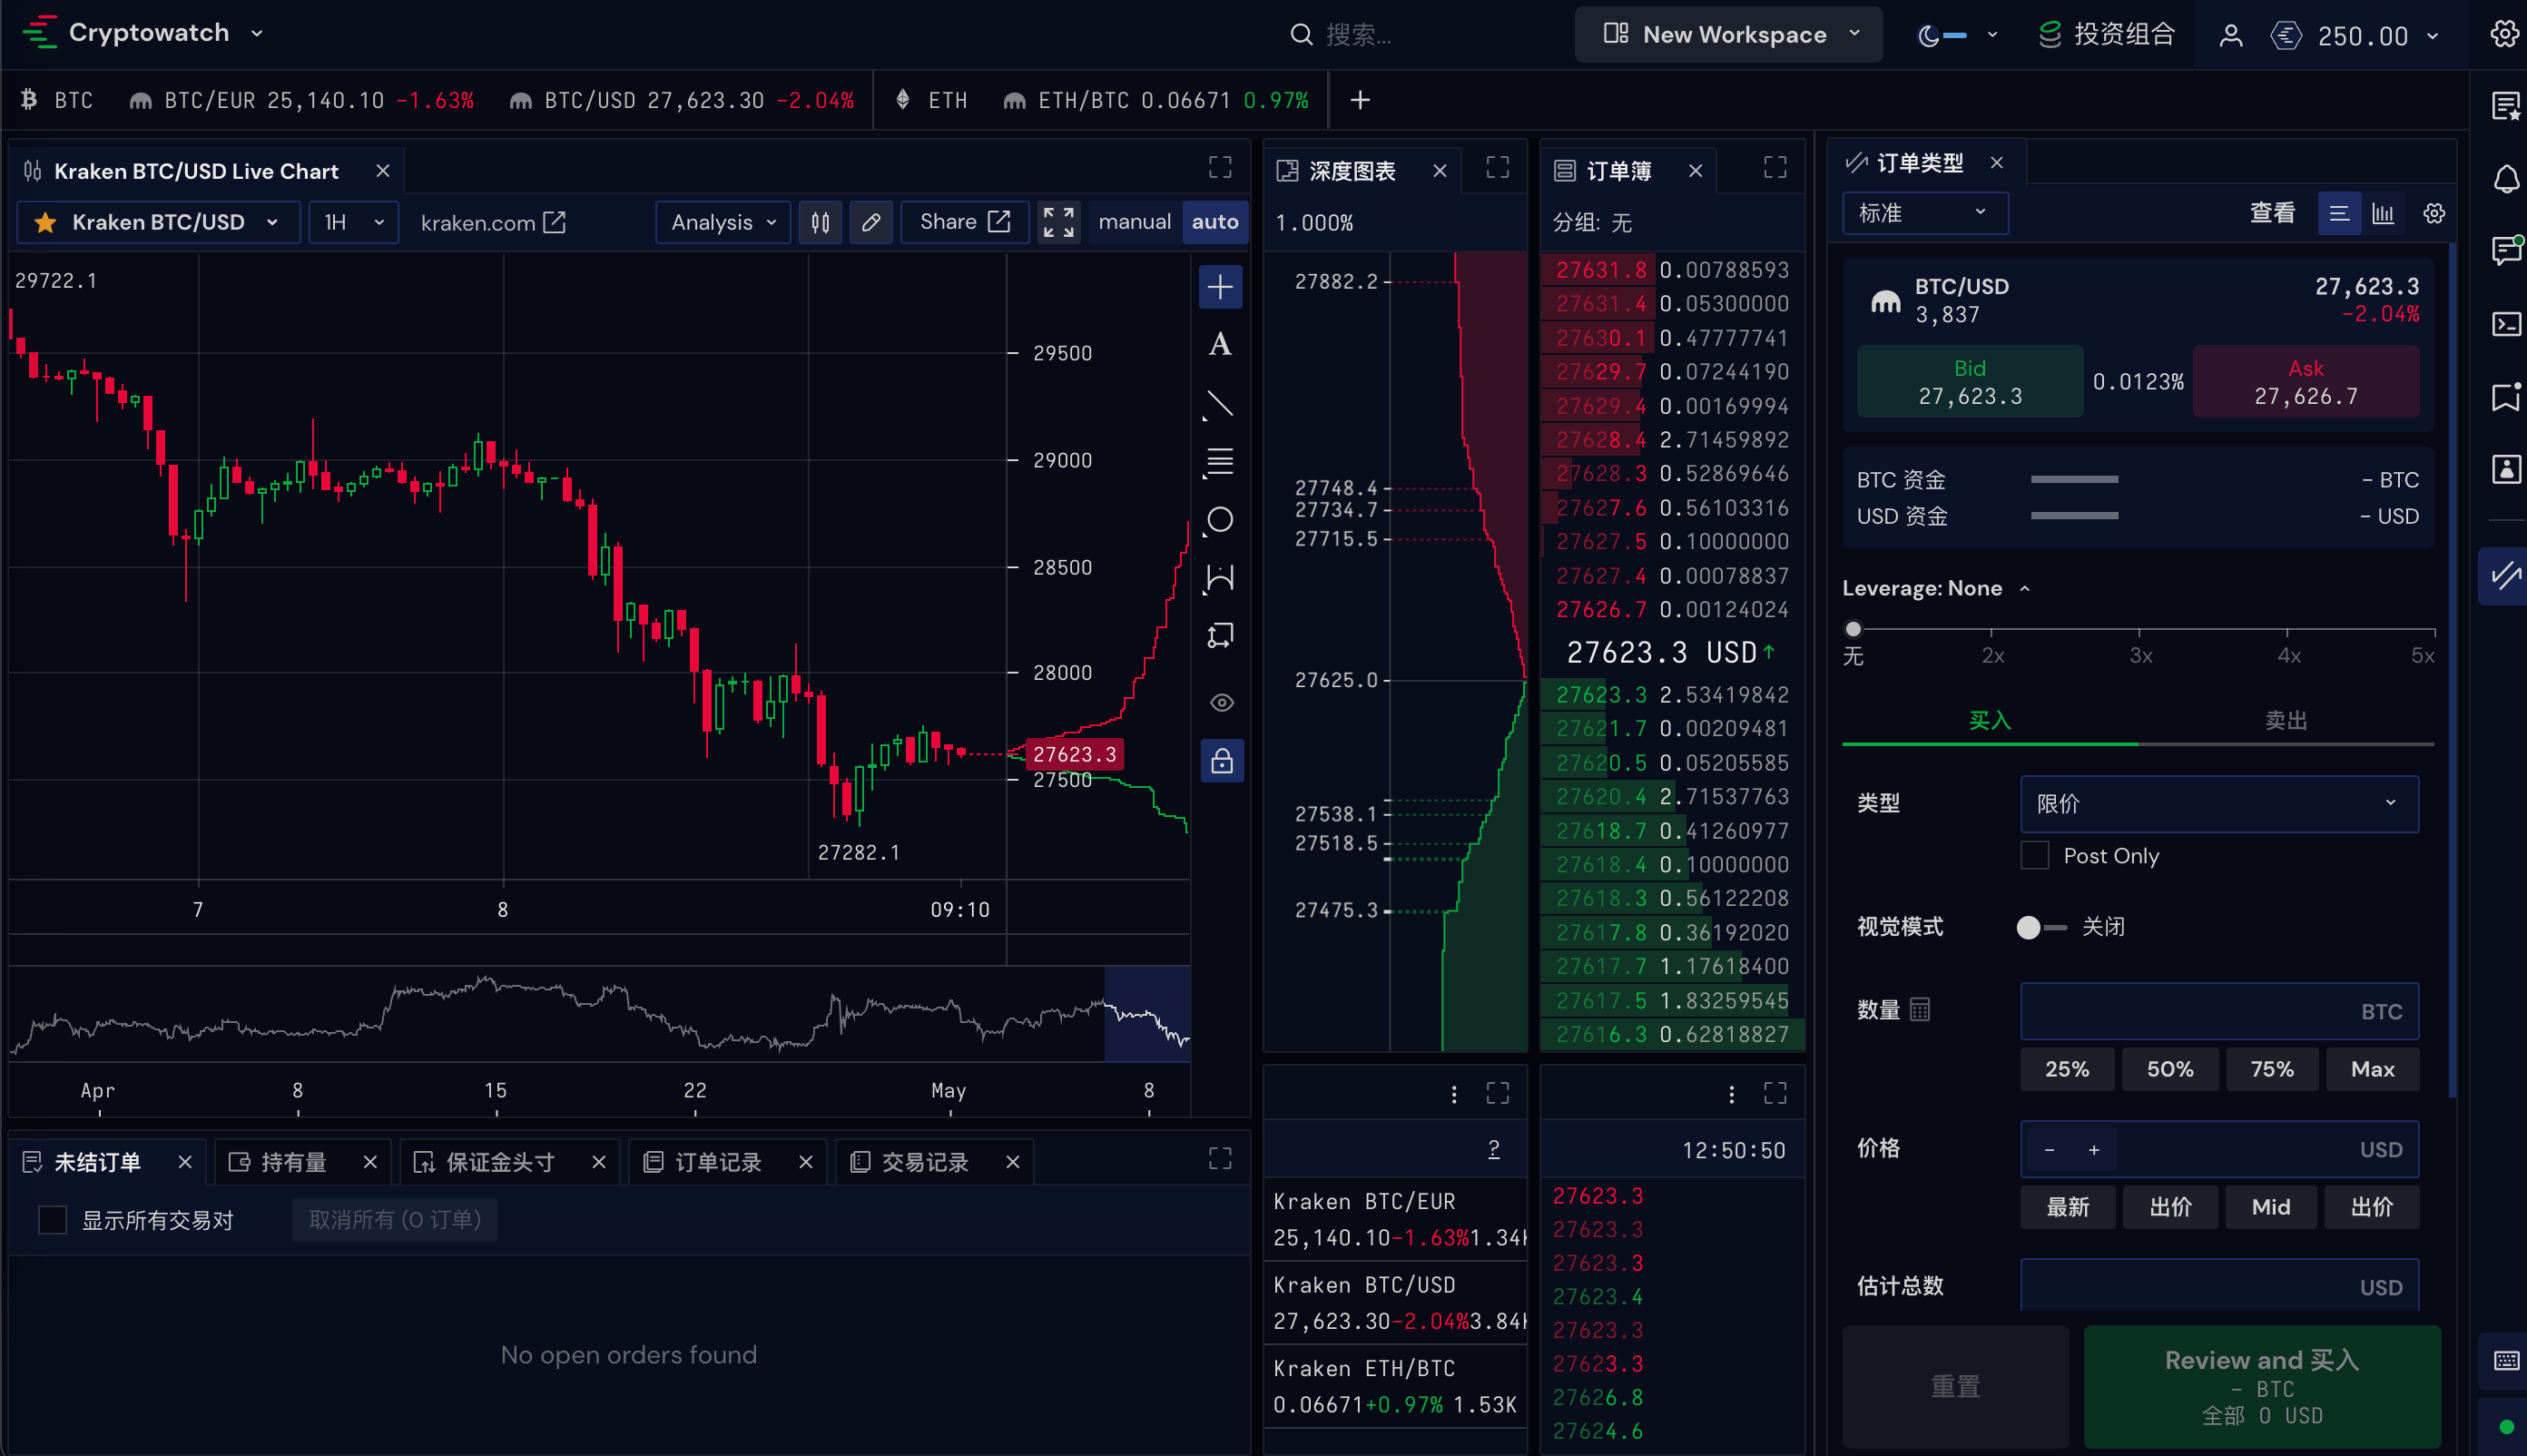
Task: Switch chart scaling to manual
Action: coord(1134,222)
